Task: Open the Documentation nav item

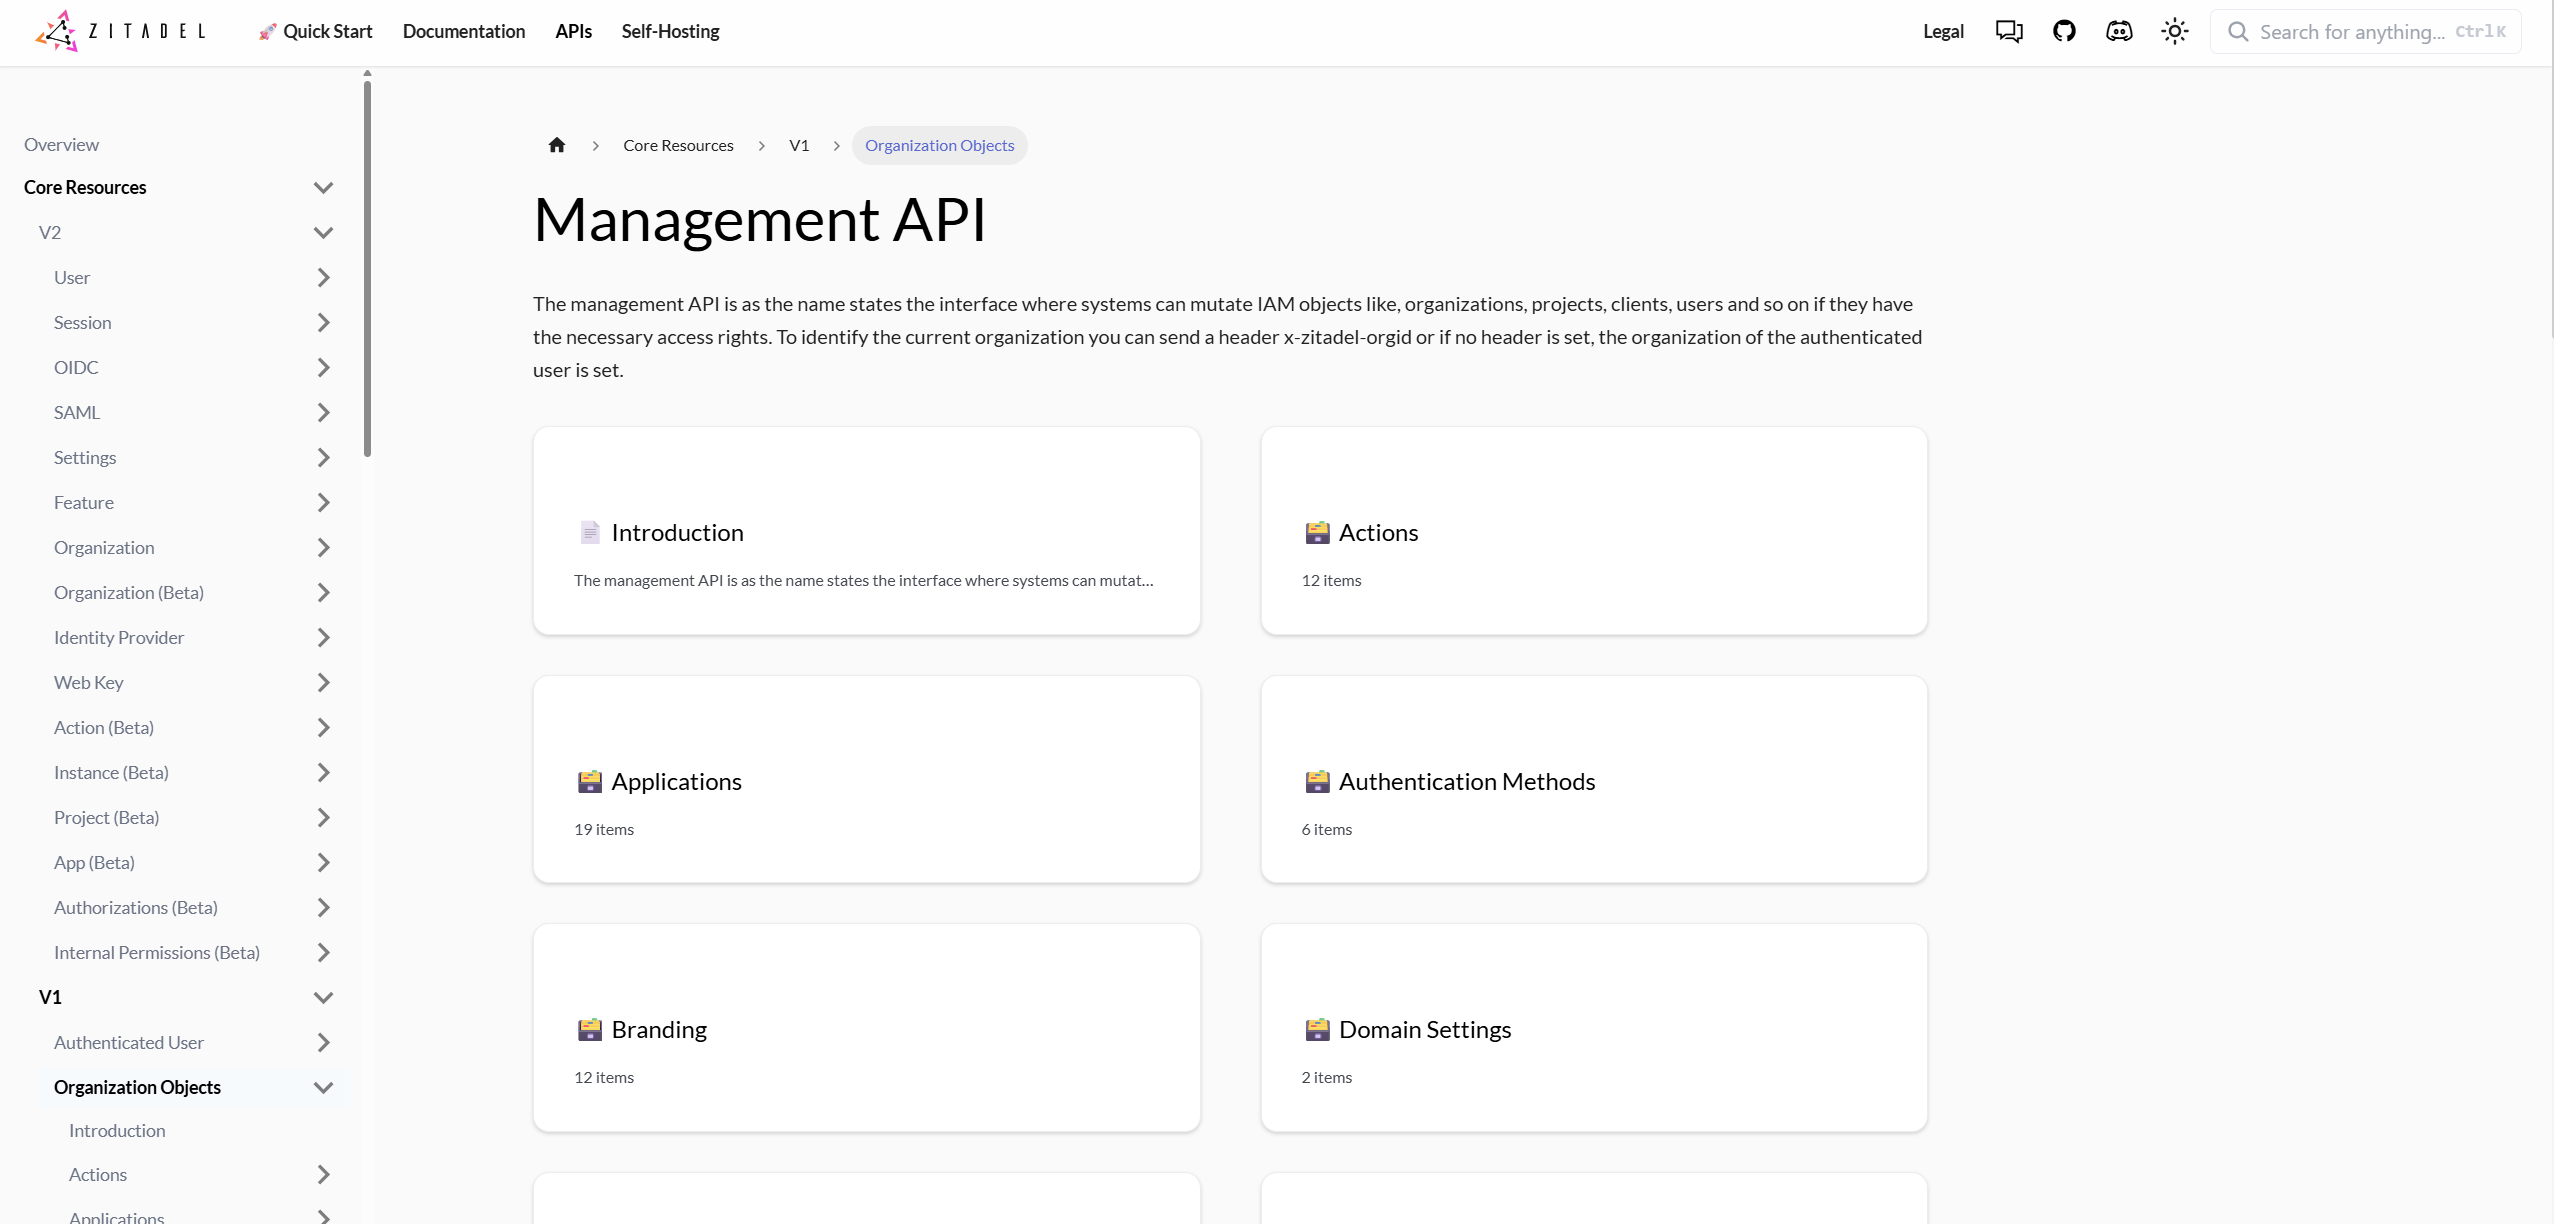Action: coord(464,31)
